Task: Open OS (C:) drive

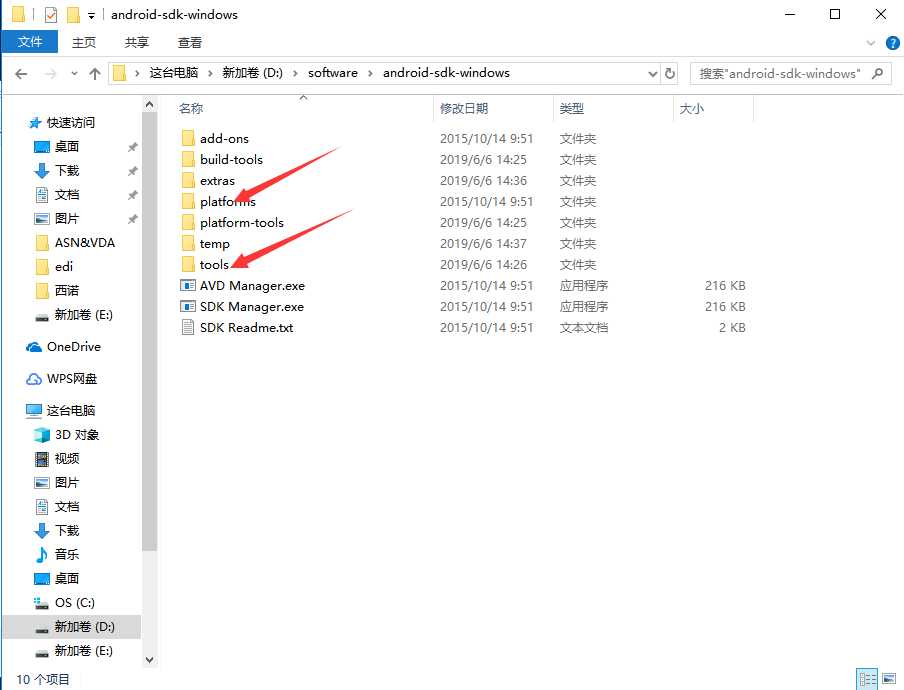Action: tap(74, 602)
